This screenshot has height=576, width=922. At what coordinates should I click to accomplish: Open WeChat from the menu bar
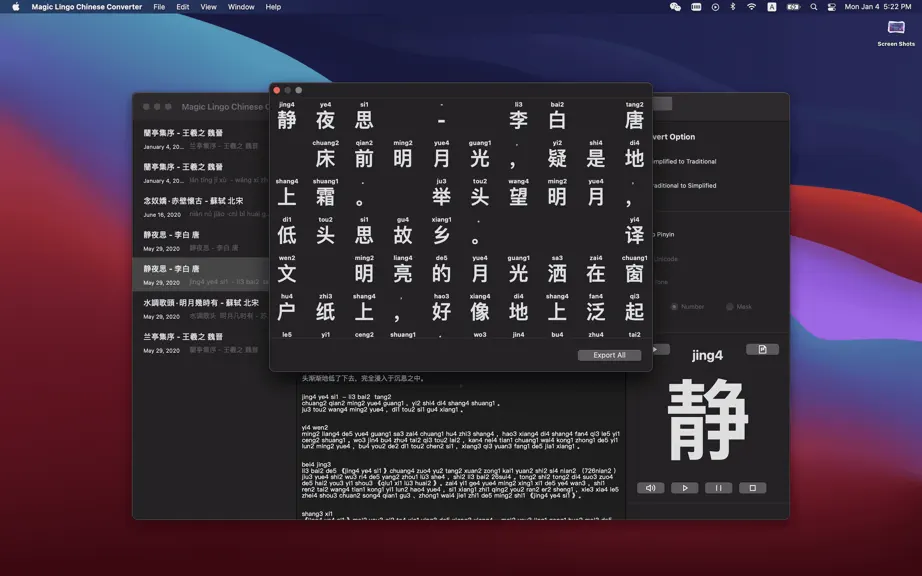coord(675,7)
